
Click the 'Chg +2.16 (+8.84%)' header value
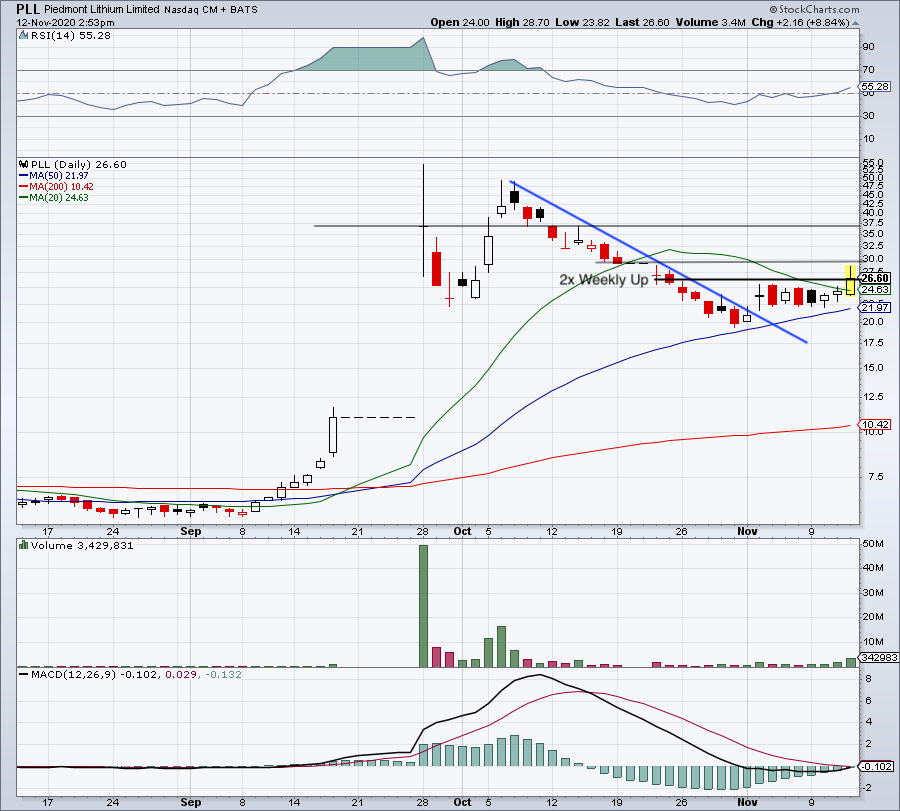click(x=800, y=22)
